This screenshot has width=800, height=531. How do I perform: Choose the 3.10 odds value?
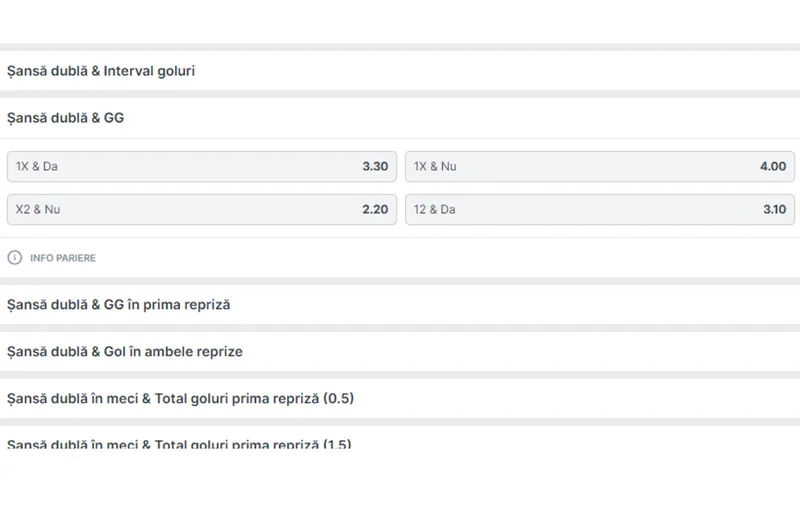pyautogui.click(x=773, y=210)
